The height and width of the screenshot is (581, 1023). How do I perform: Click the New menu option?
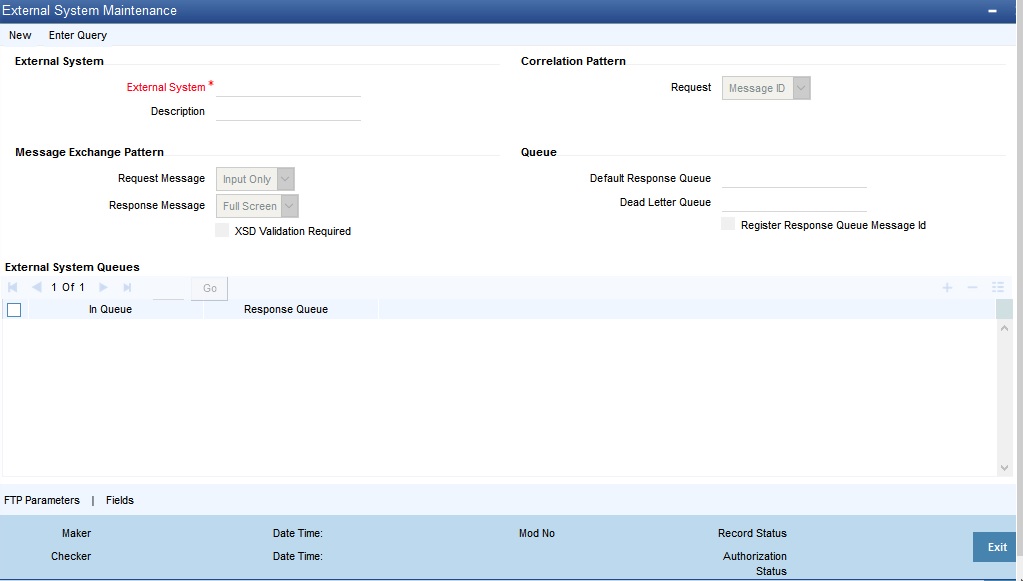click(20, 35)
